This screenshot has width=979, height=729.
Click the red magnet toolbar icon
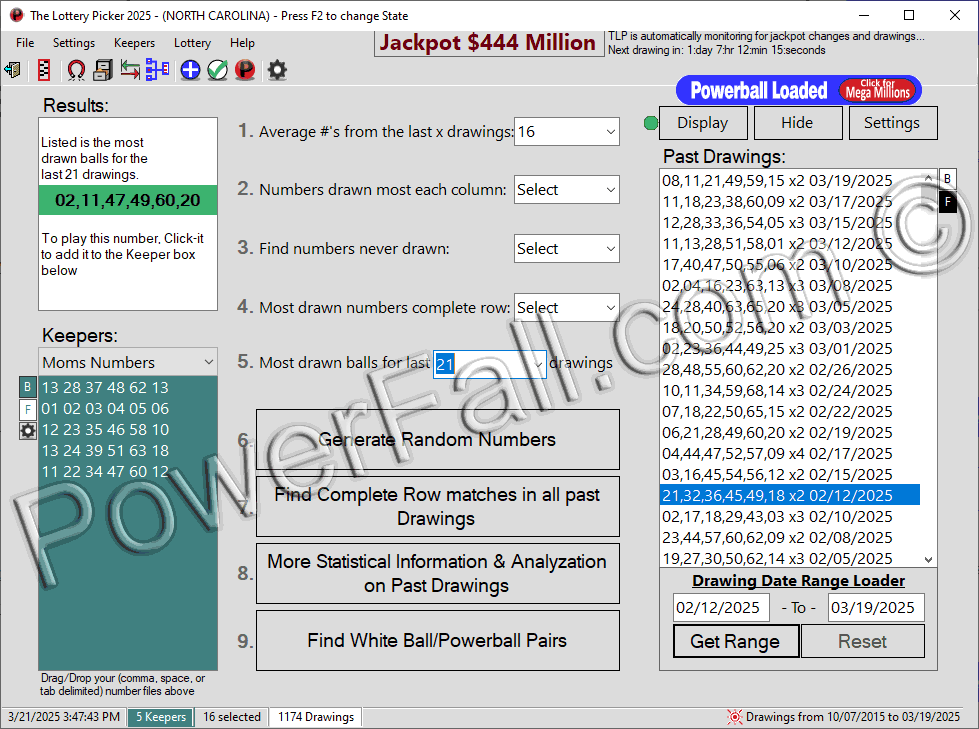(76, 70)
